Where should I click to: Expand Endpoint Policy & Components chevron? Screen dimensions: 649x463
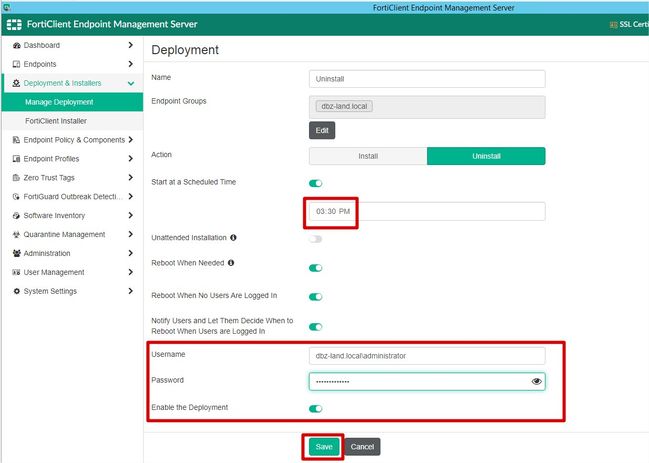[x=131, y=139]
